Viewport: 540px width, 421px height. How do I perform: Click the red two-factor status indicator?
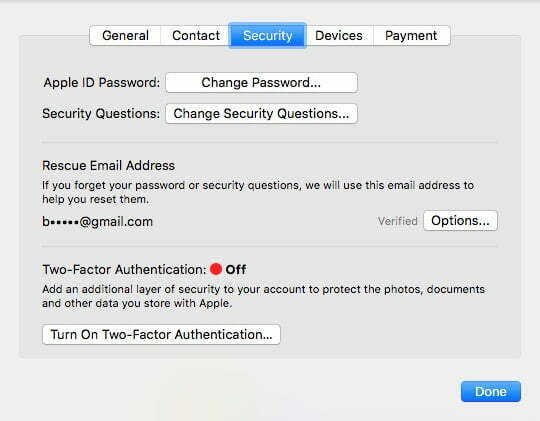216,269
